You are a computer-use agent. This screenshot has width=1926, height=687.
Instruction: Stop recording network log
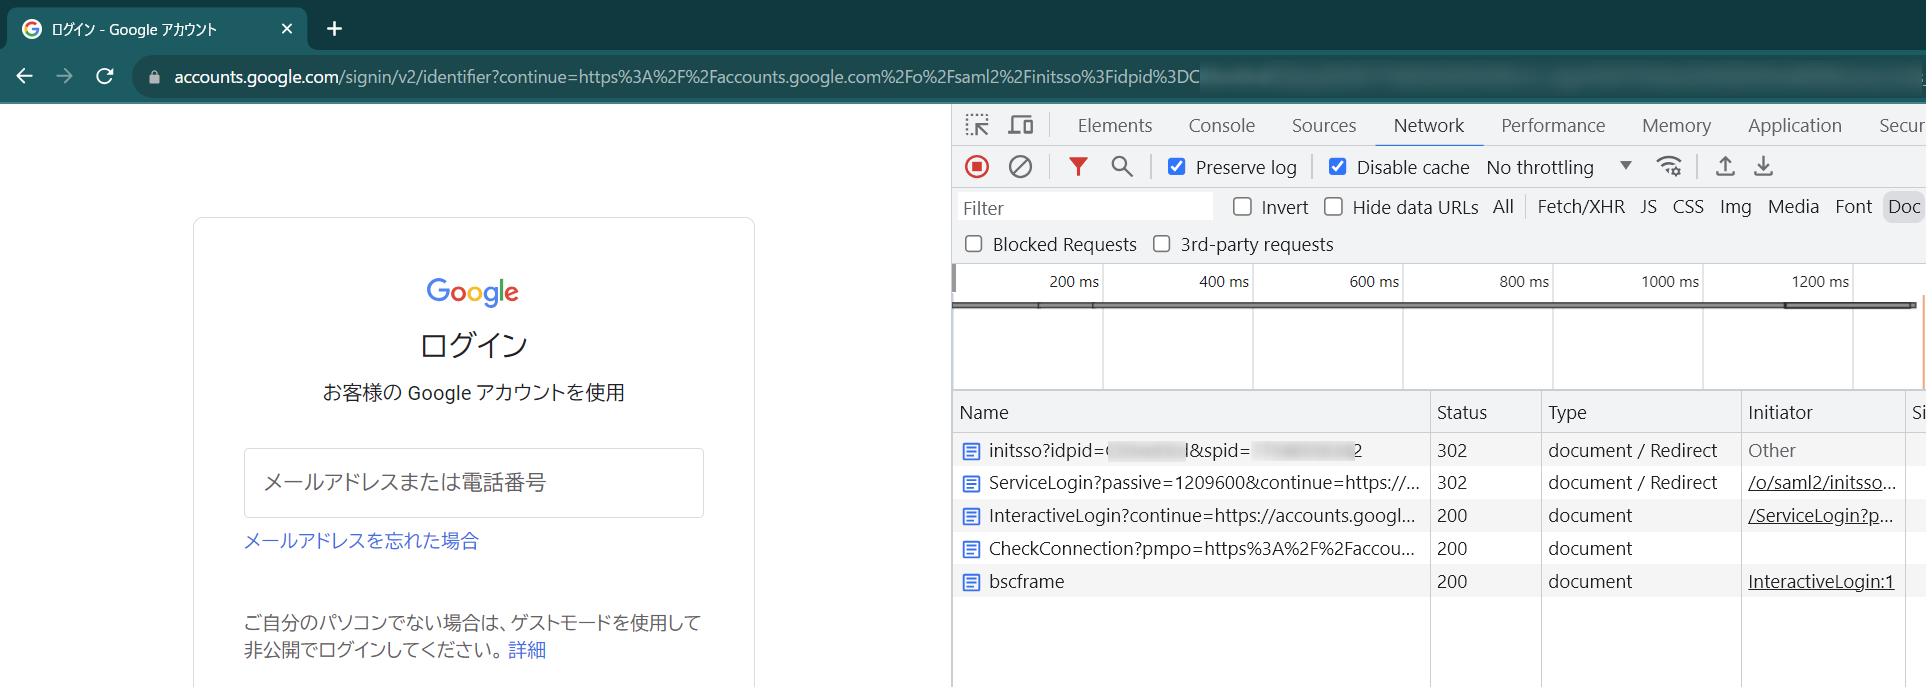tap(977, 167)
